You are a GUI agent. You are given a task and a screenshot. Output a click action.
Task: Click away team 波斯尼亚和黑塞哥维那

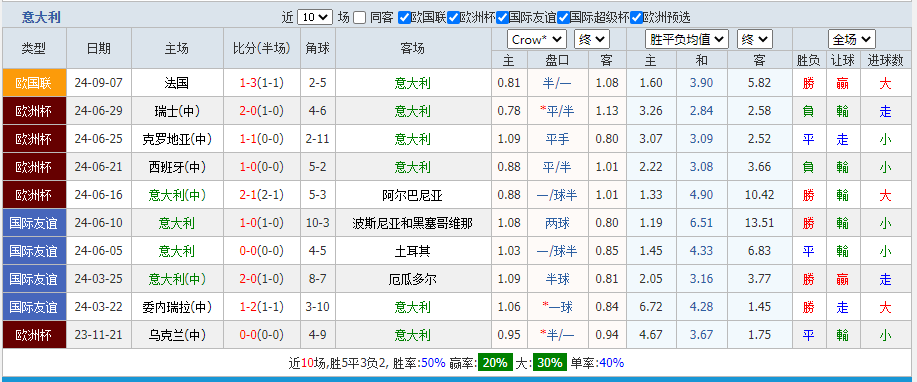coord(412,223)
